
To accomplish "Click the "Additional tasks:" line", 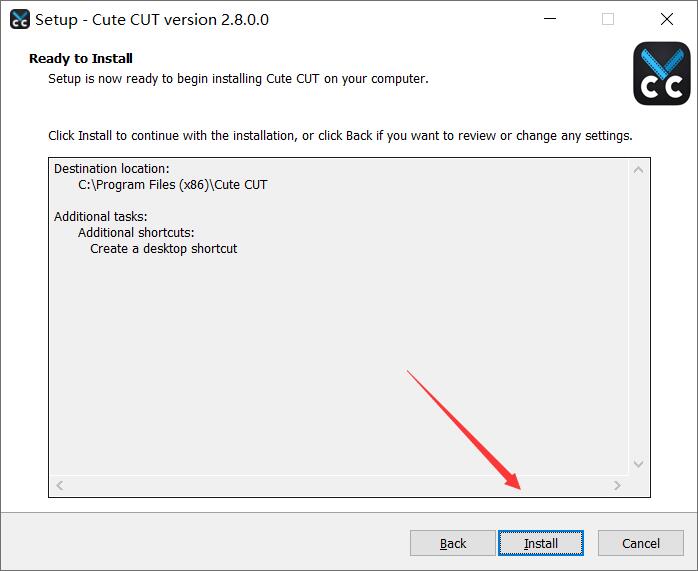I will point(101,217).
